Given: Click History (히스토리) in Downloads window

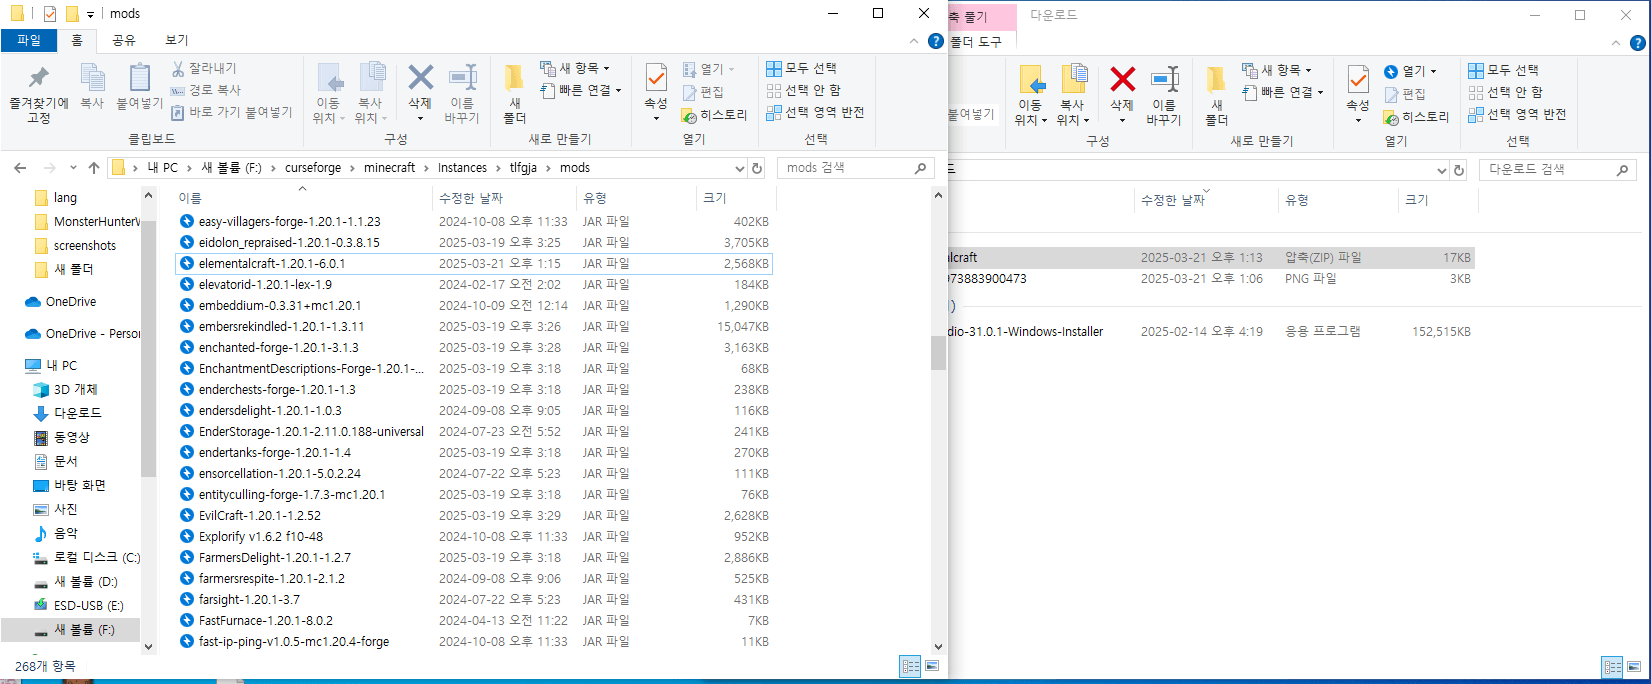Looking at the screenshot, I should point(1417,117).
